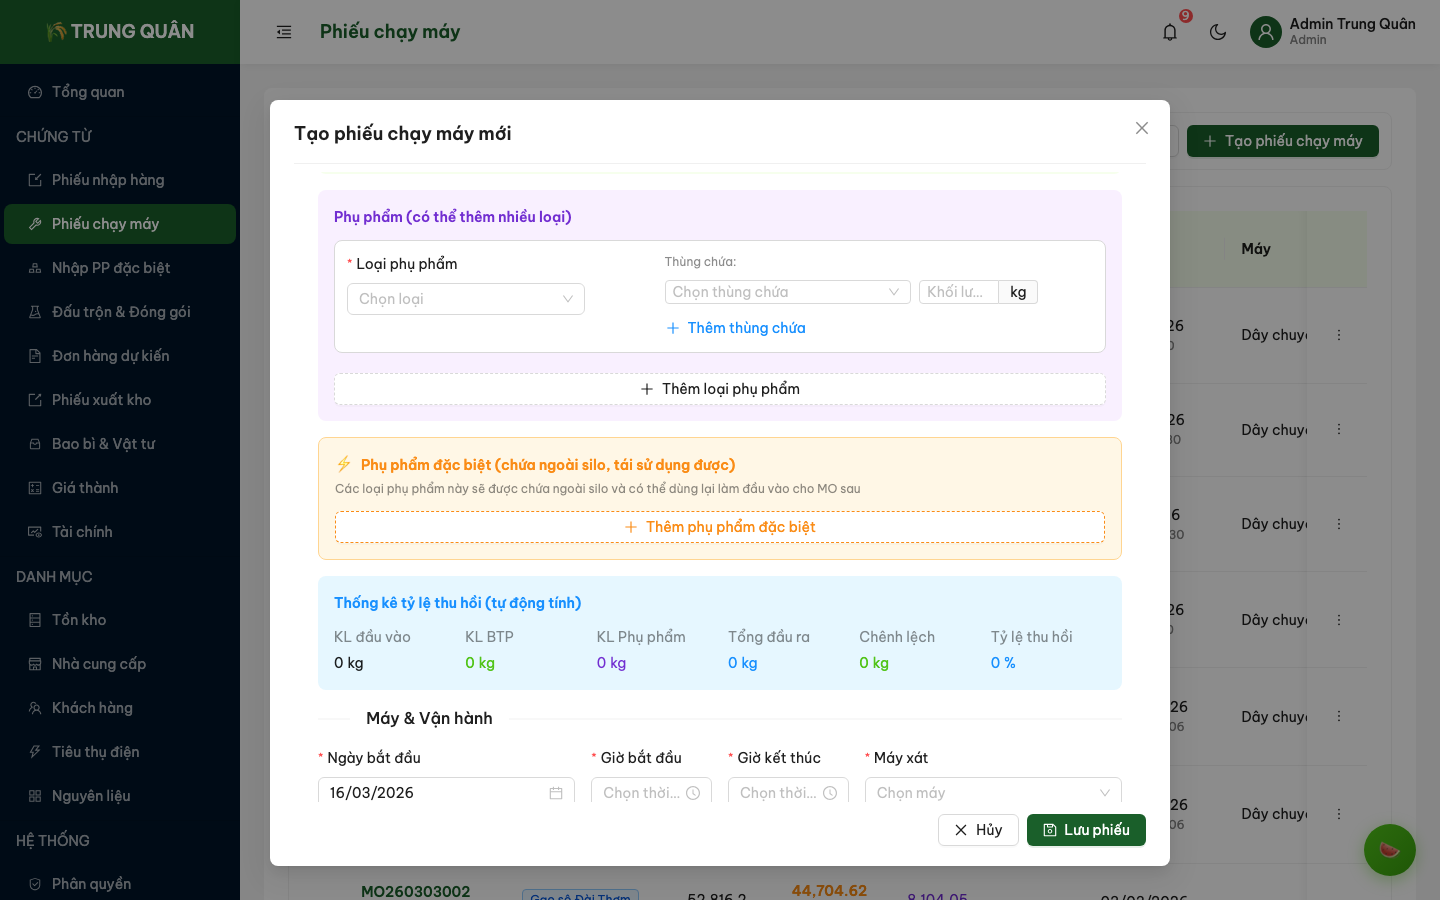The image size is (1440, 900).
Task: Expand the Chọn thùng chứa dropdown
Action: coord(787,292)
